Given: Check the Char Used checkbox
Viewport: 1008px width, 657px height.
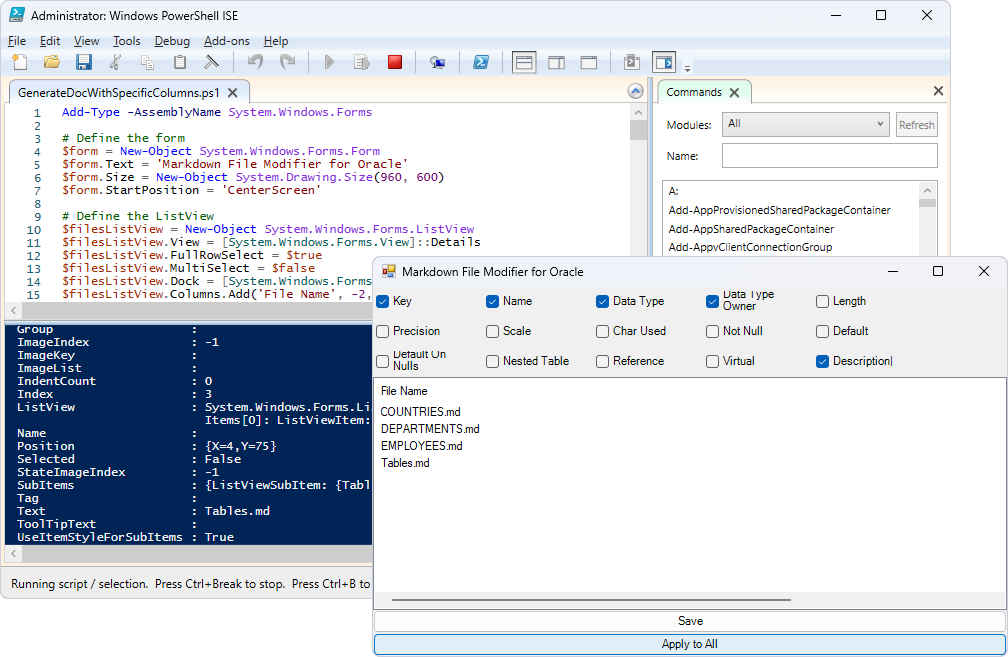Looking at the screenshot, I should pyautogui.click(x=602, y=332).
